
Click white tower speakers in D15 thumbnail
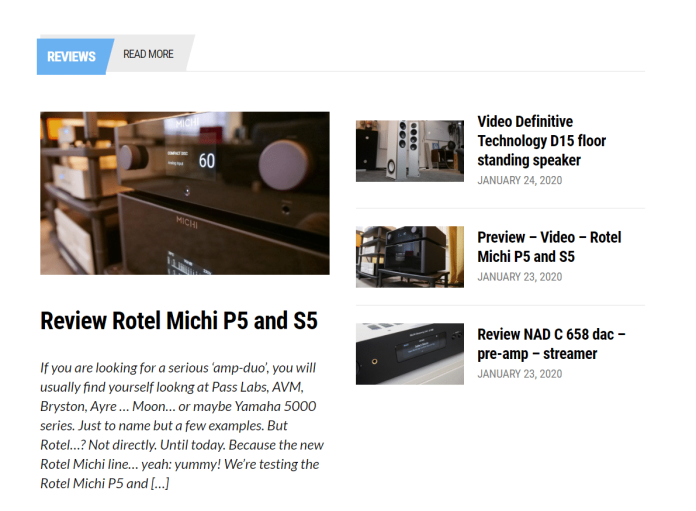click(x=403, y=150)
